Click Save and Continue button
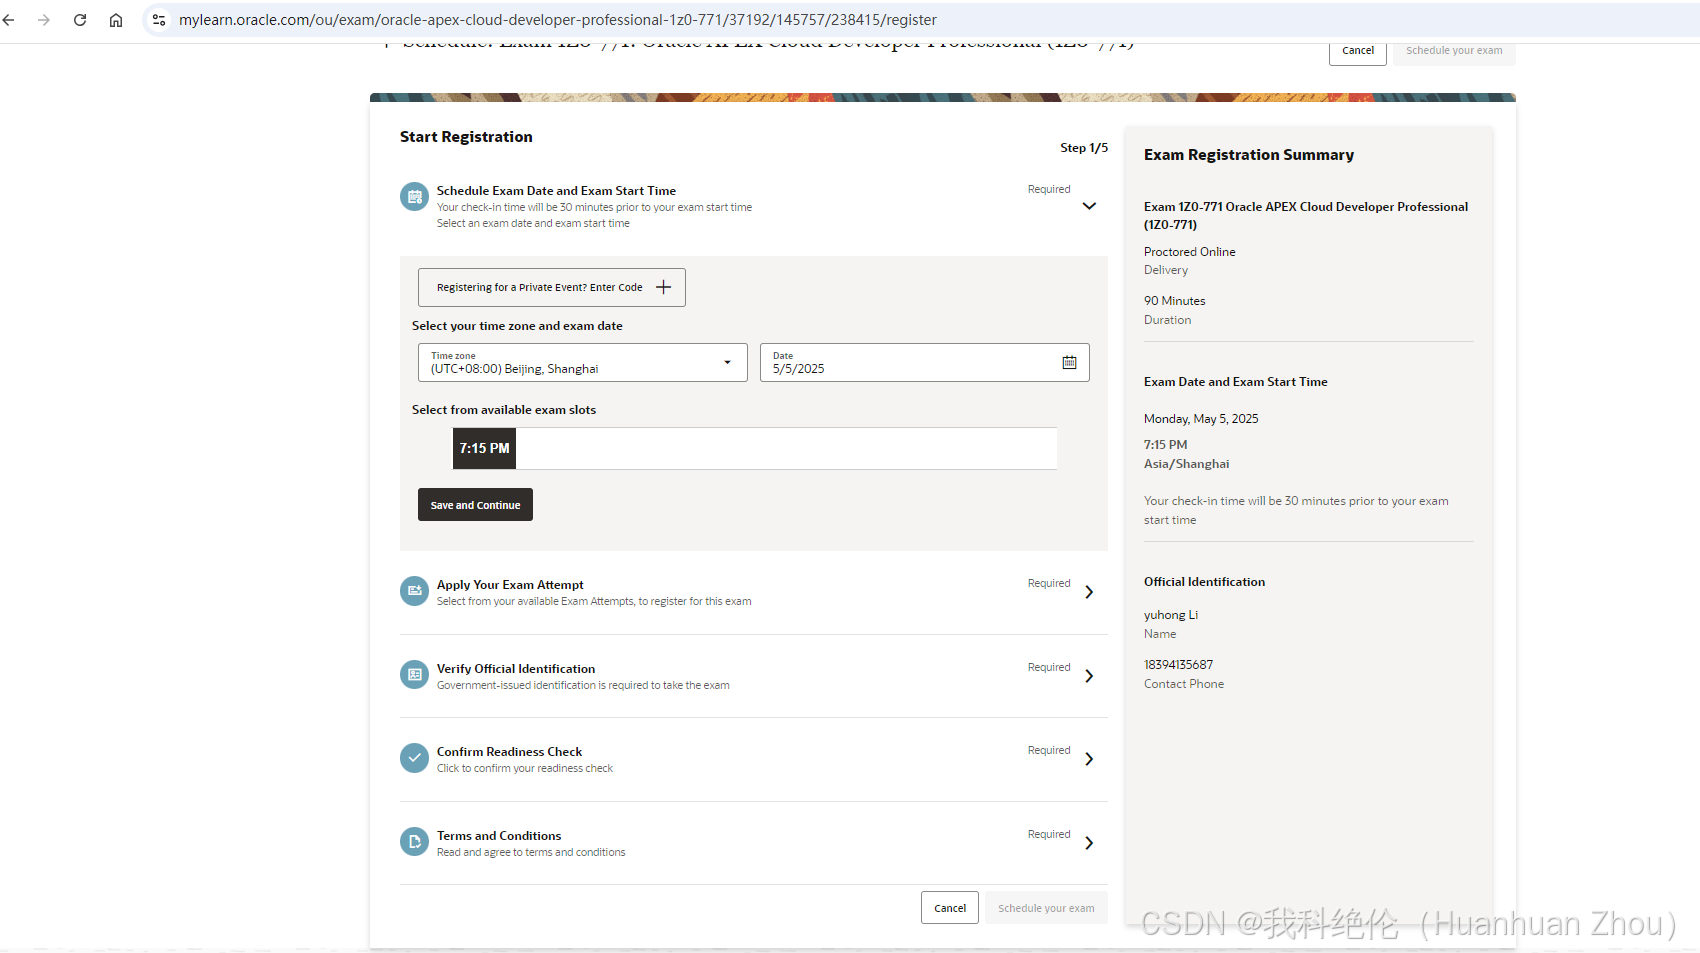The height and width of the screenshot is (953, 1700). (475, 505)
